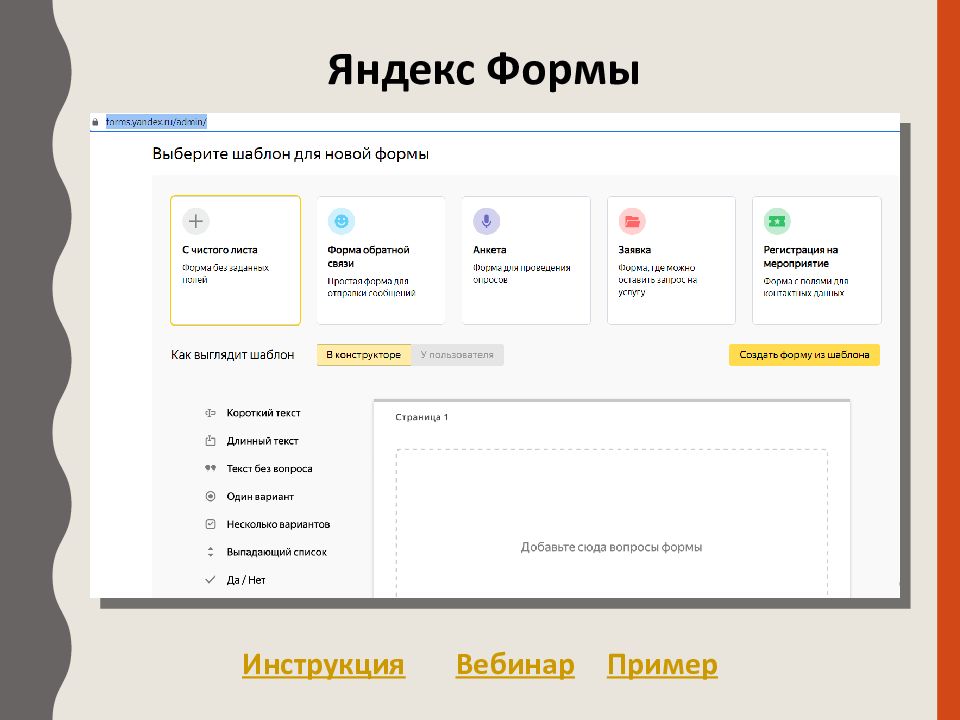
Task: Click the Как выглядит шаблон label
Action: (x=233, y=355)
